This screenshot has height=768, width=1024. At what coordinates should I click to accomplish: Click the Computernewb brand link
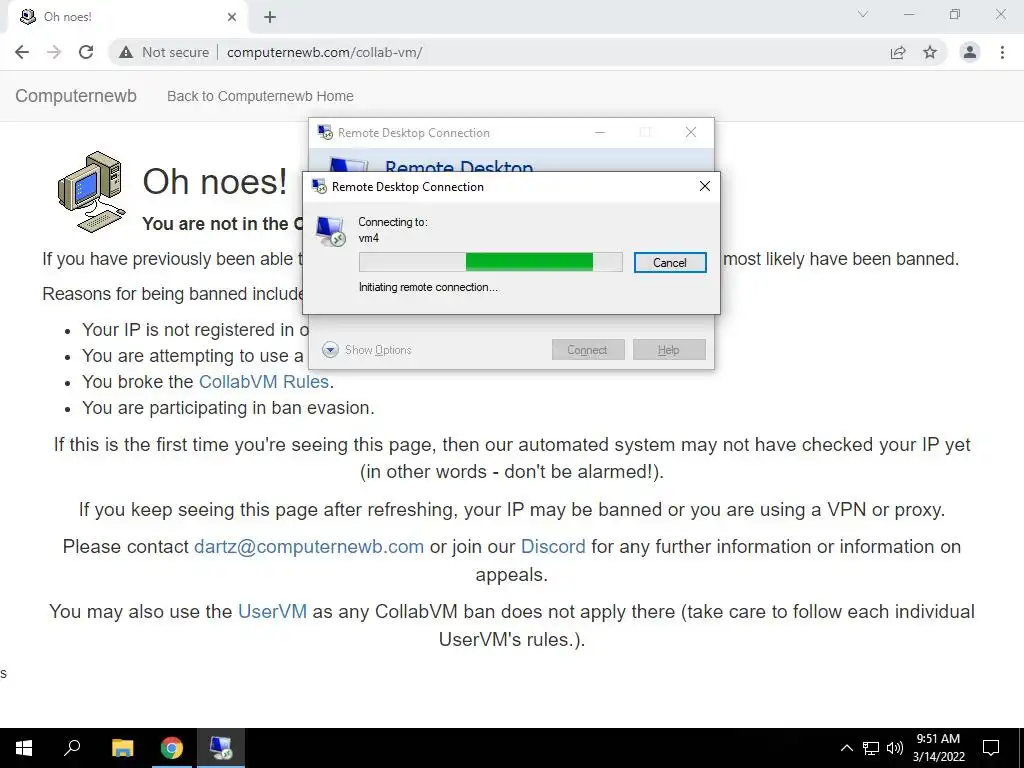[76, 96]
